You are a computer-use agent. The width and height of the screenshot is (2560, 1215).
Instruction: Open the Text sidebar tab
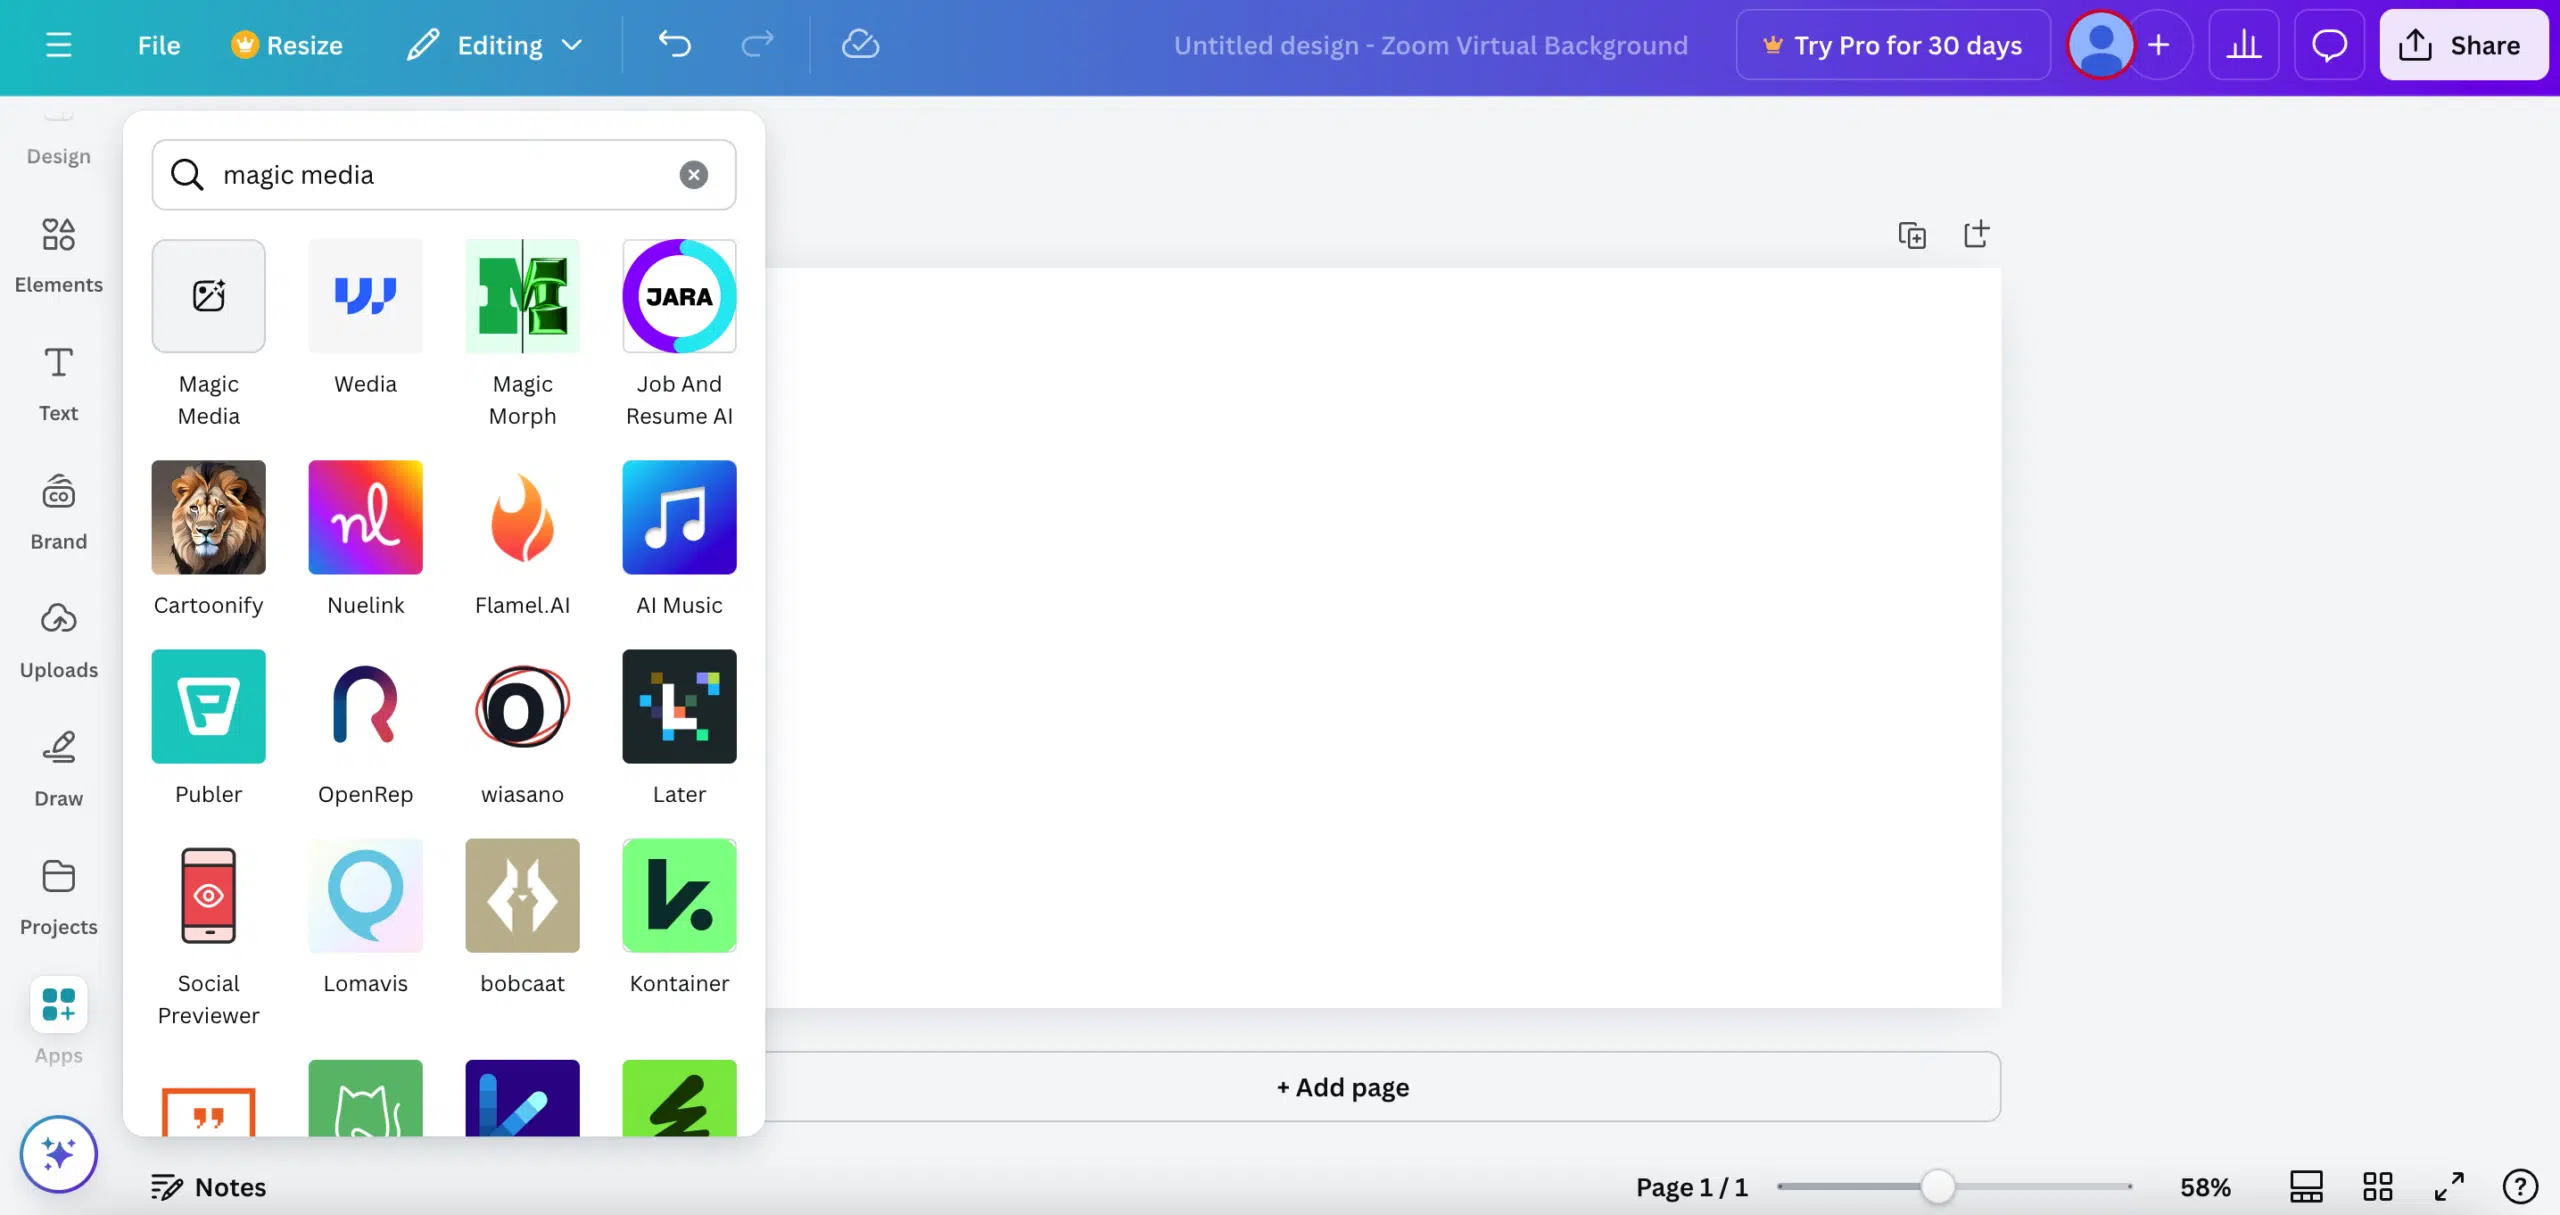tap(58, 384)
